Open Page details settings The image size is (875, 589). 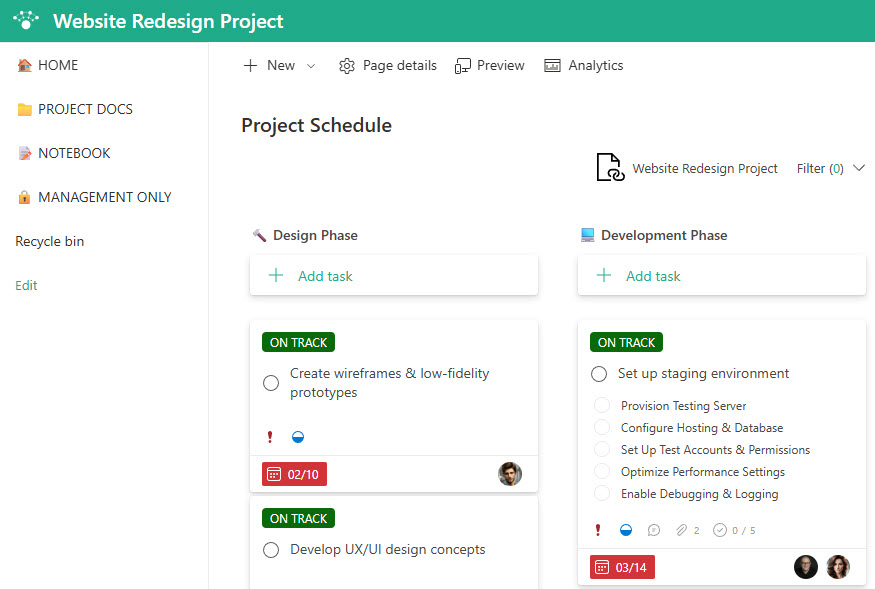[x=387, y=65]
